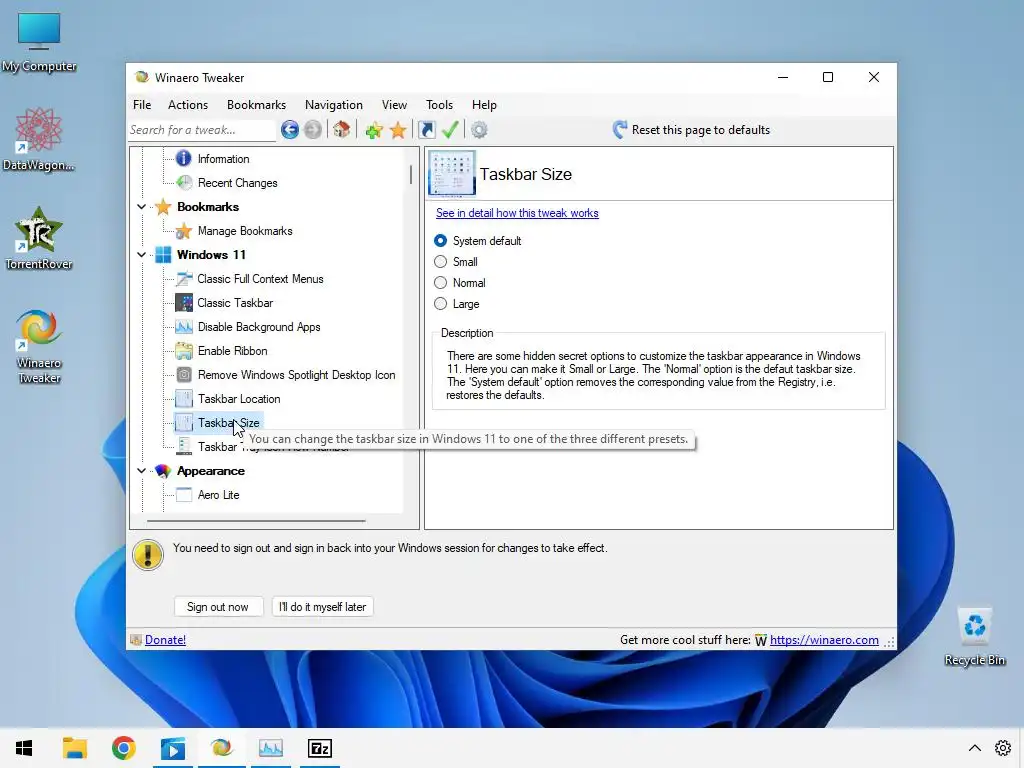Click the Windows Start button

(24, 748)
